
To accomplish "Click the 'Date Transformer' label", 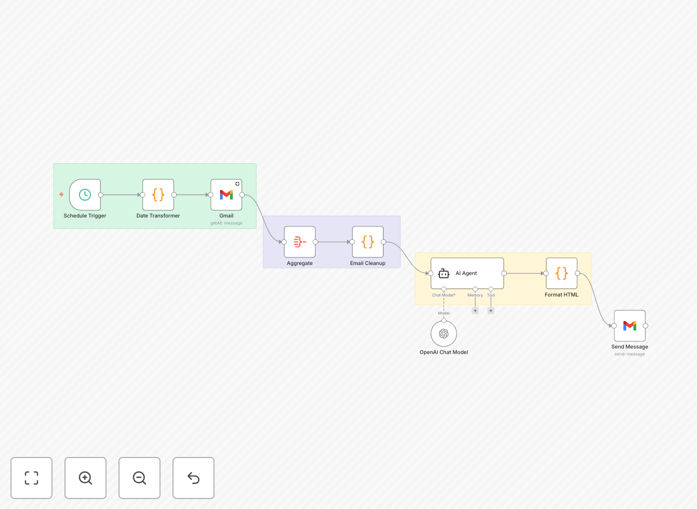I will click(158, 216).
